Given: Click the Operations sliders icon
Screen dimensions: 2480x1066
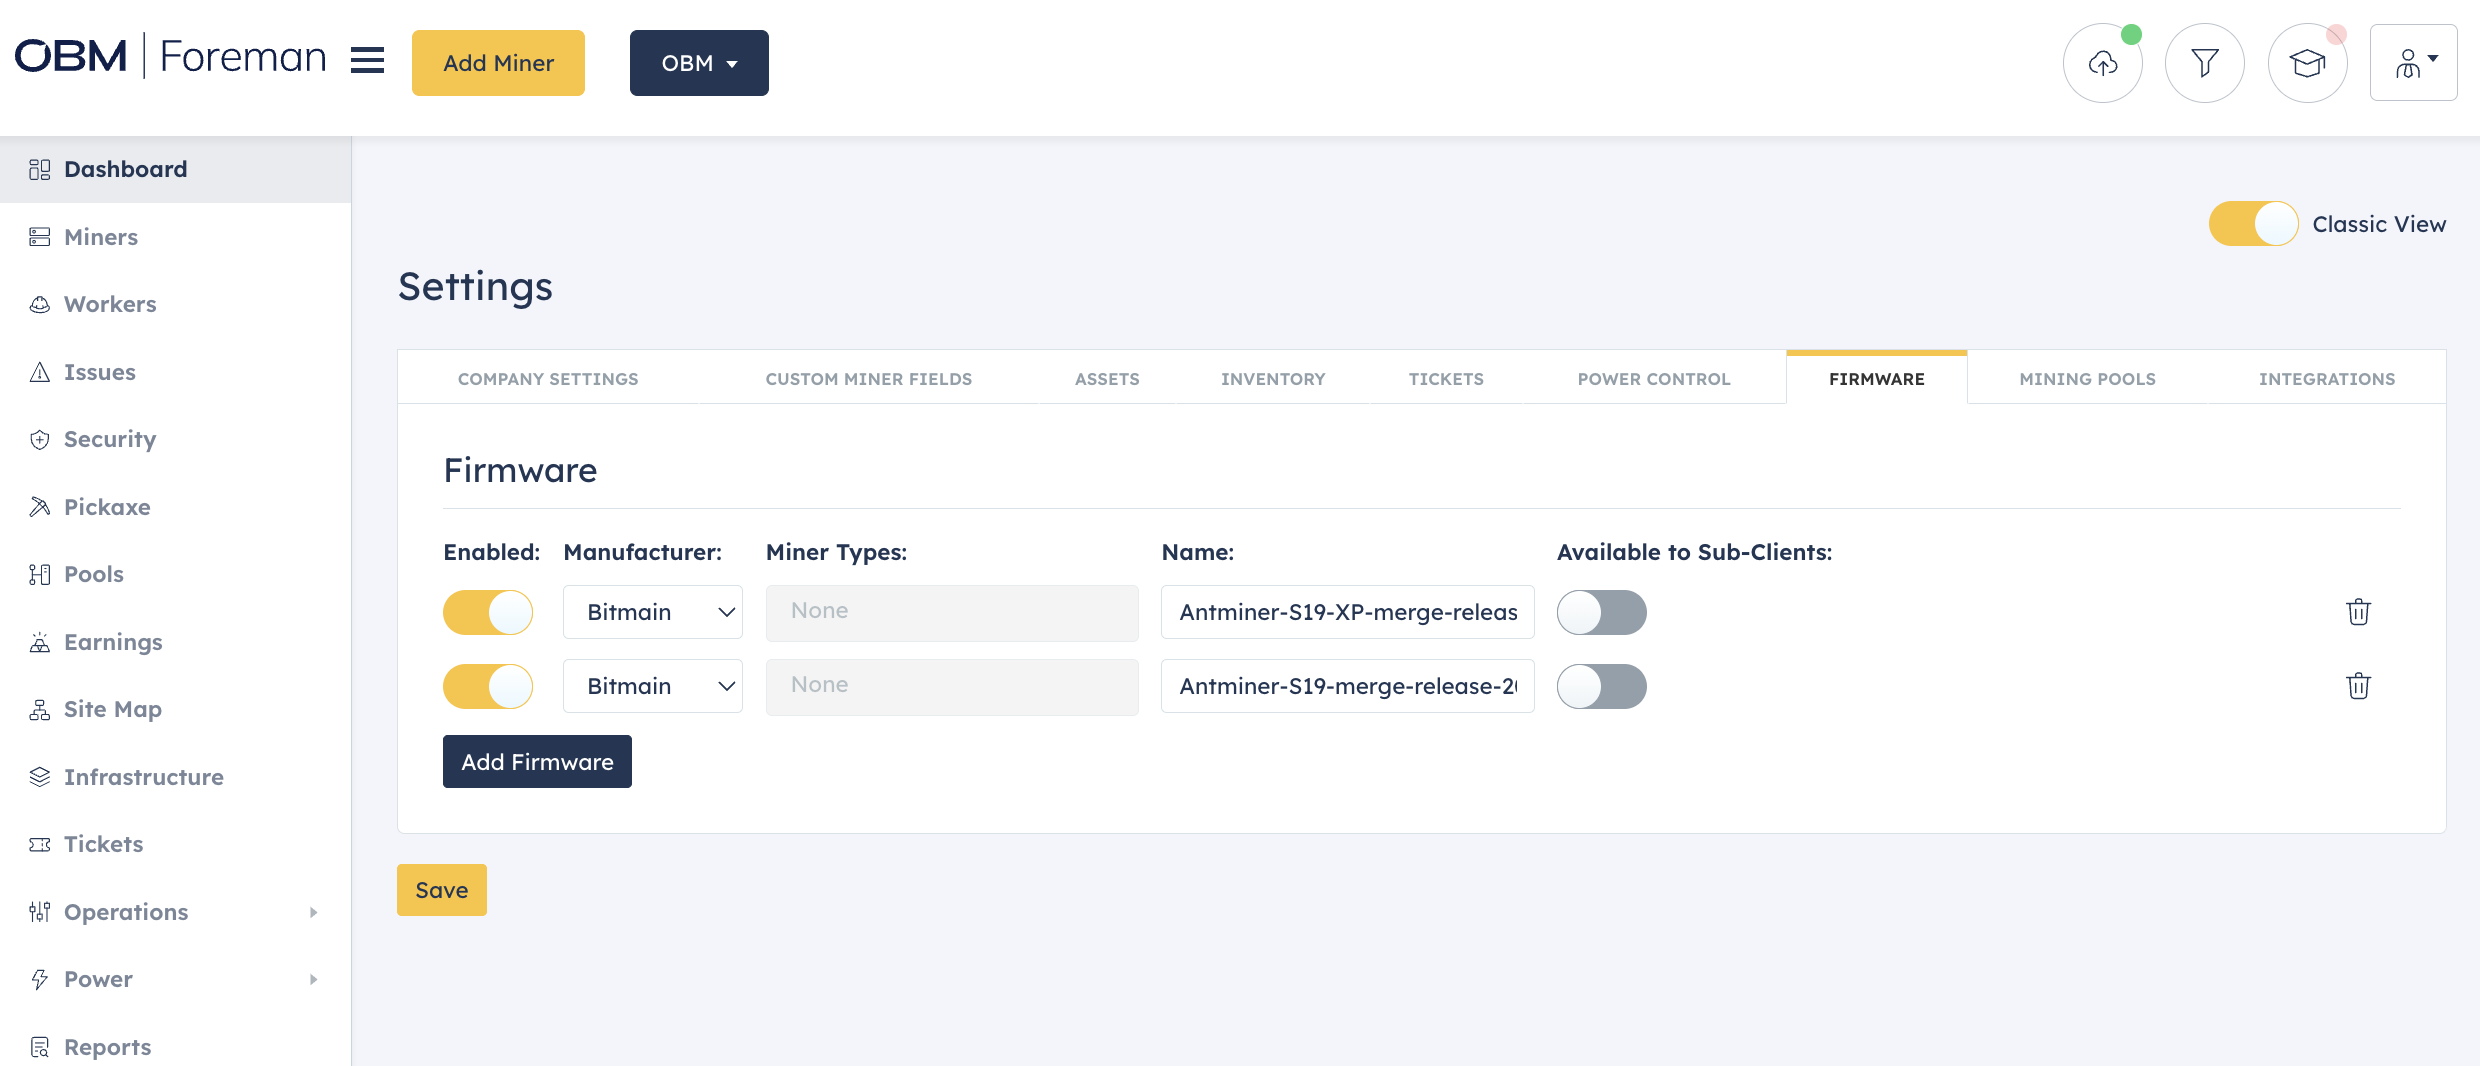Looking at the screenshot, I should 40,912.
